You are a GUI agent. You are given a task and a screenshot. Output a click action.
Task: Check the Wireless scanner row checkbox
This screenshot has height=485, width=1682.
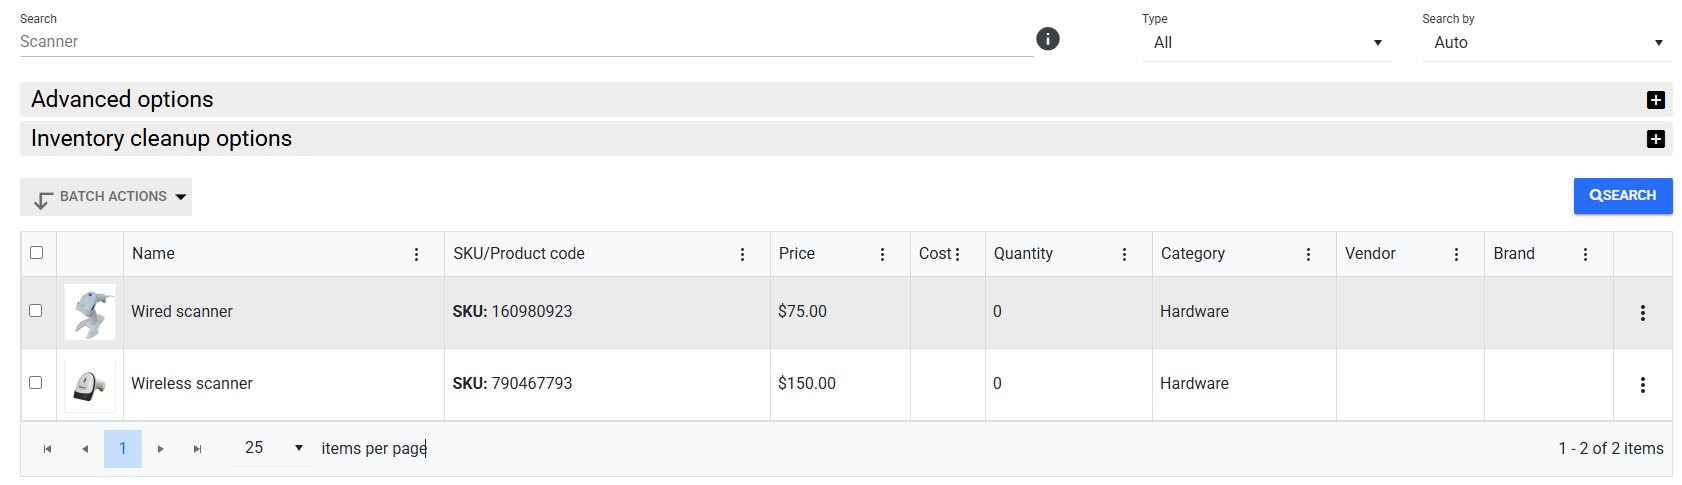[36, 383]
